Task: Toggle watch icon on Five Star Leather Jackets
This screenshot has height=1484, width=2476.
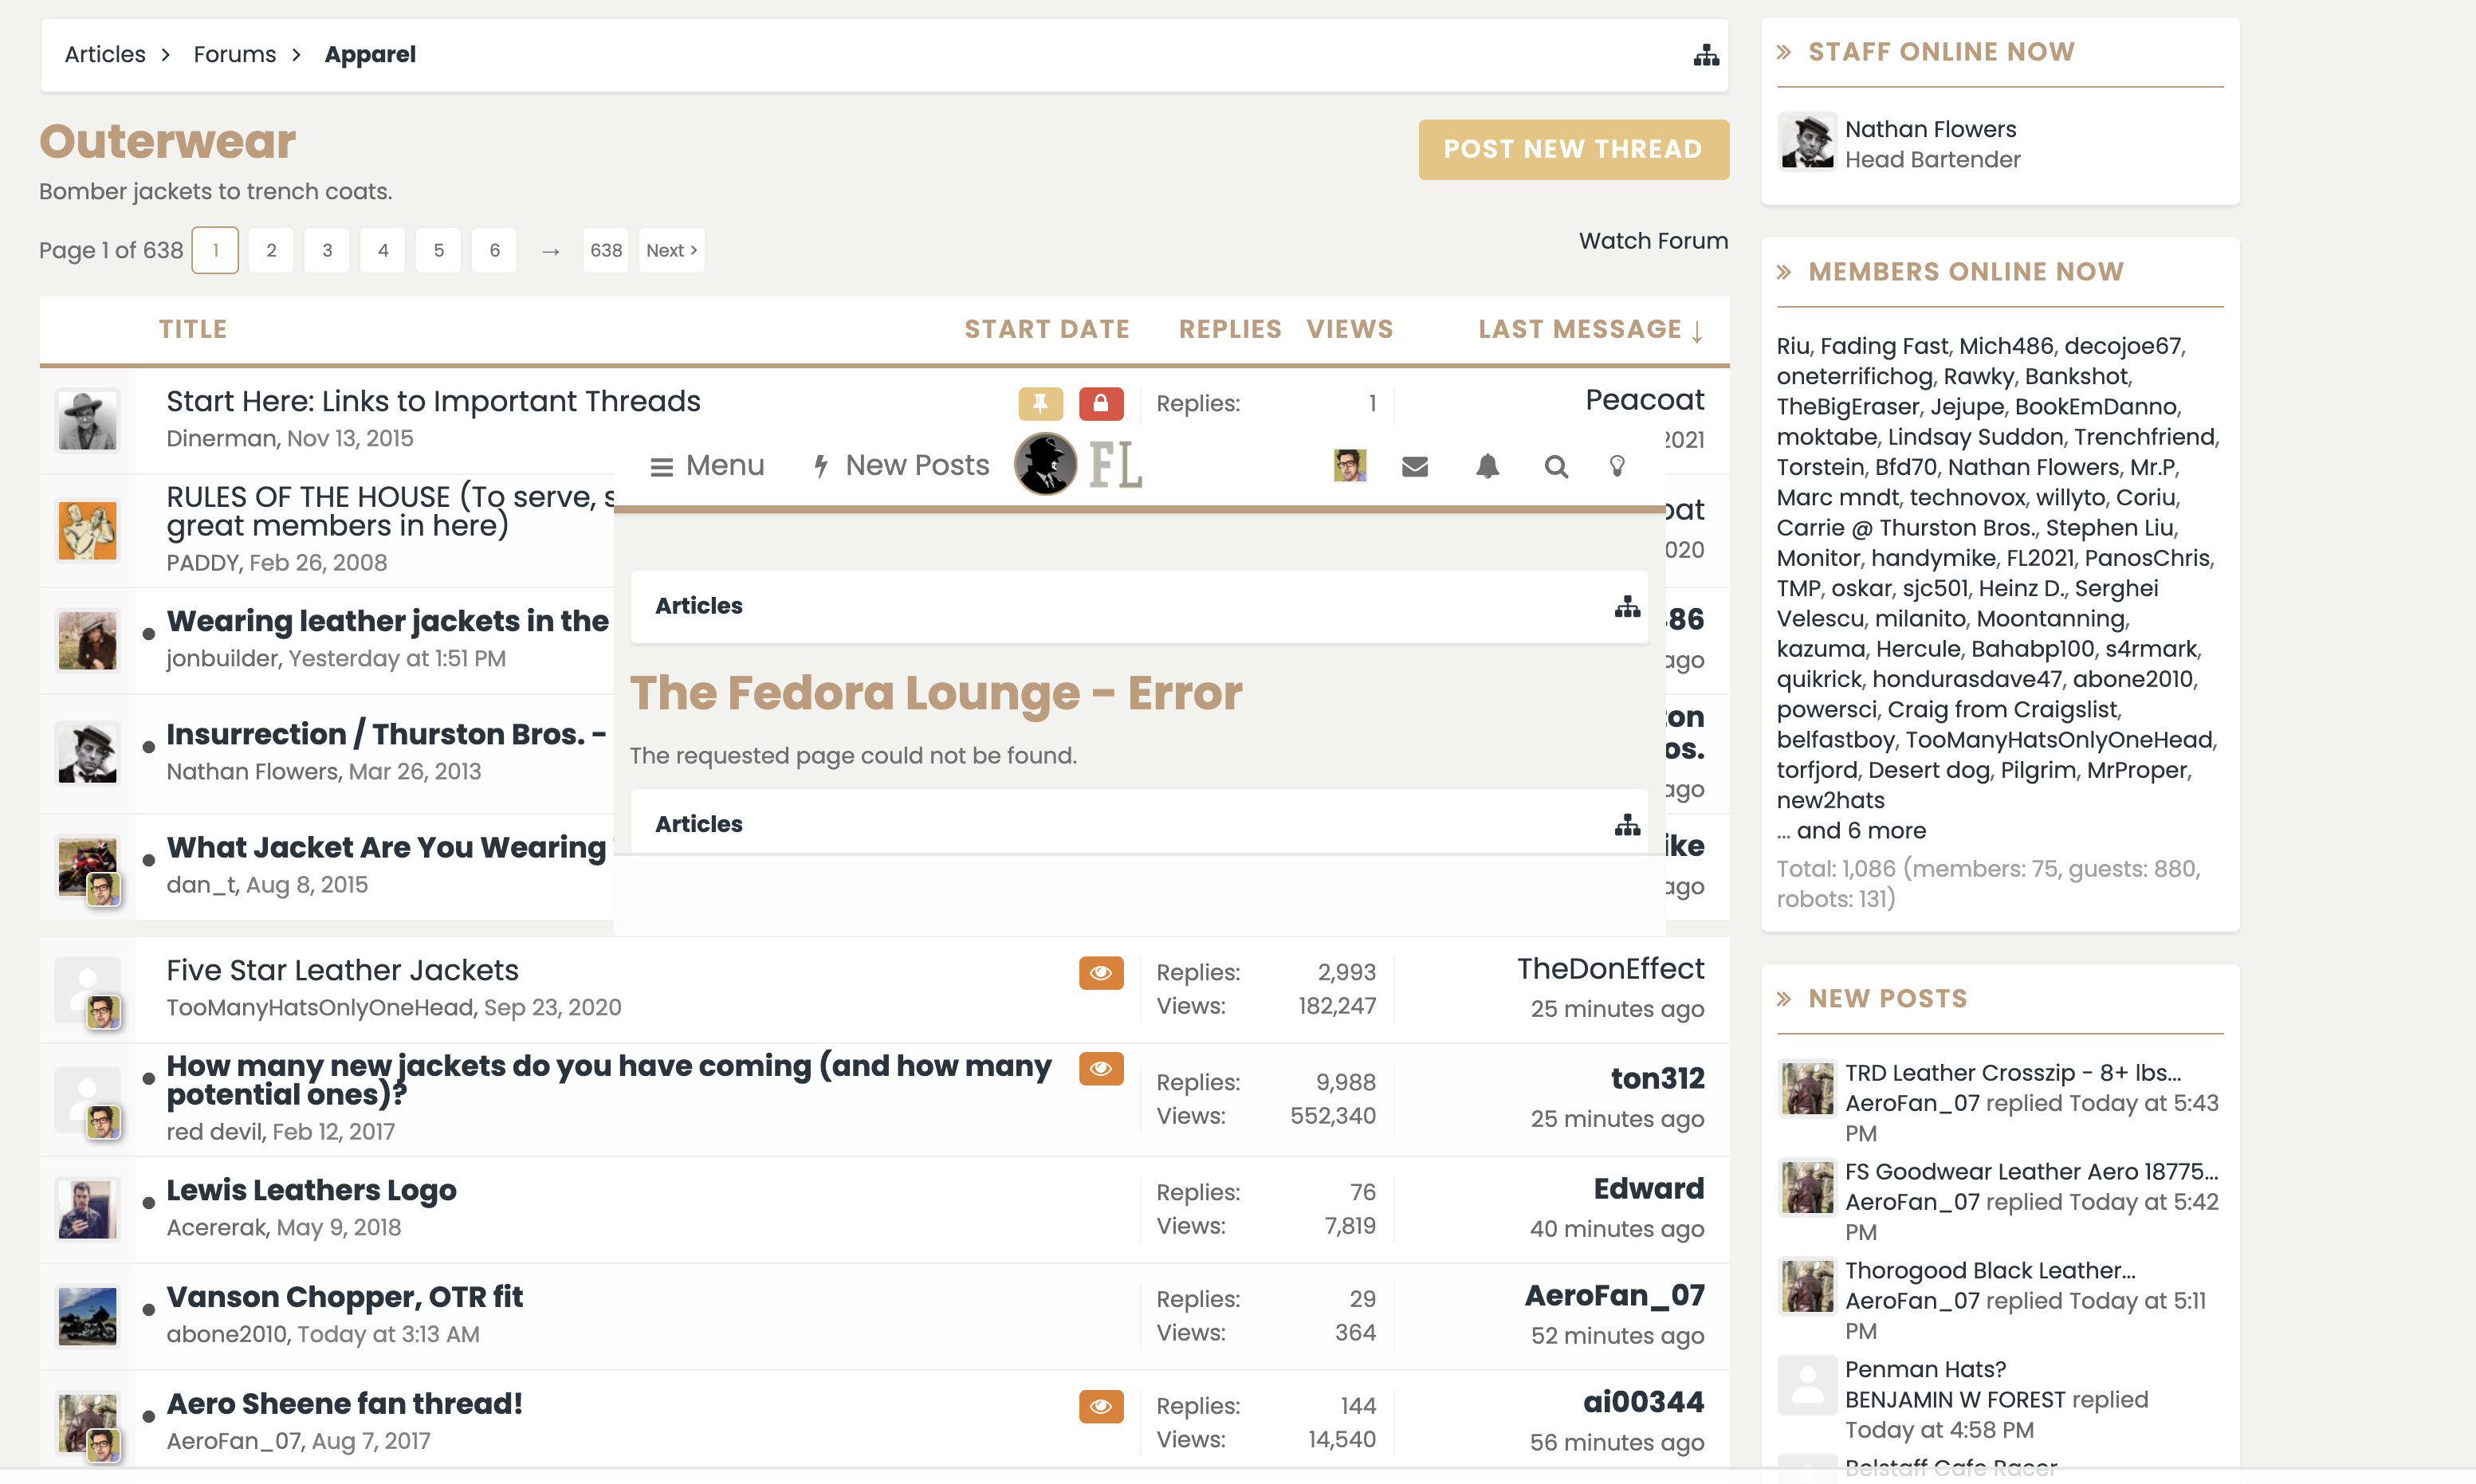Action: tap(1100, 972)
